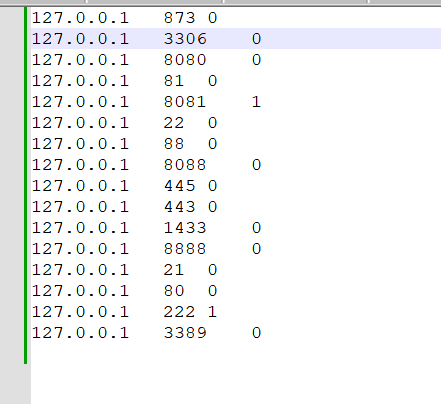Viewport: 441px width, 404px height.
Task: Click port number 8088
Action: 185,165
